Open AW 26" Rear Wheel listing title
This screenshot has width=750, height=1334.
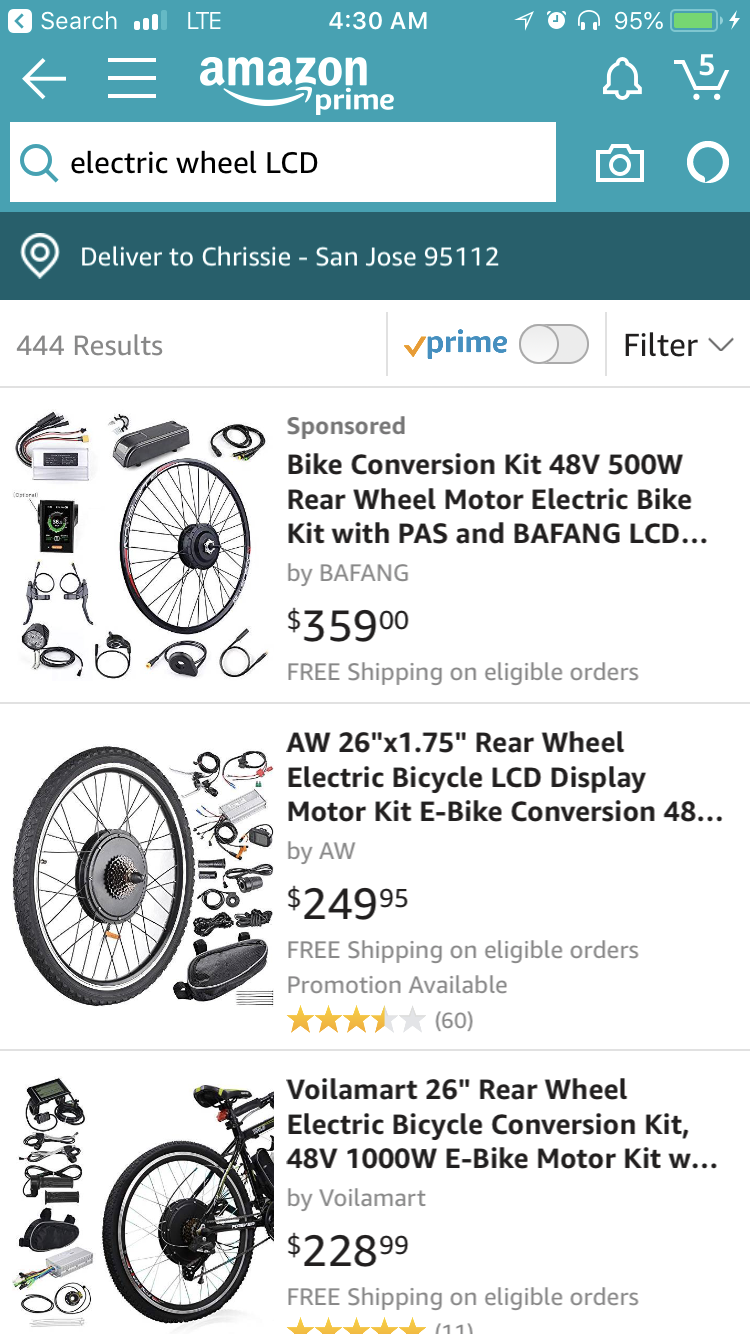(505, 777)
